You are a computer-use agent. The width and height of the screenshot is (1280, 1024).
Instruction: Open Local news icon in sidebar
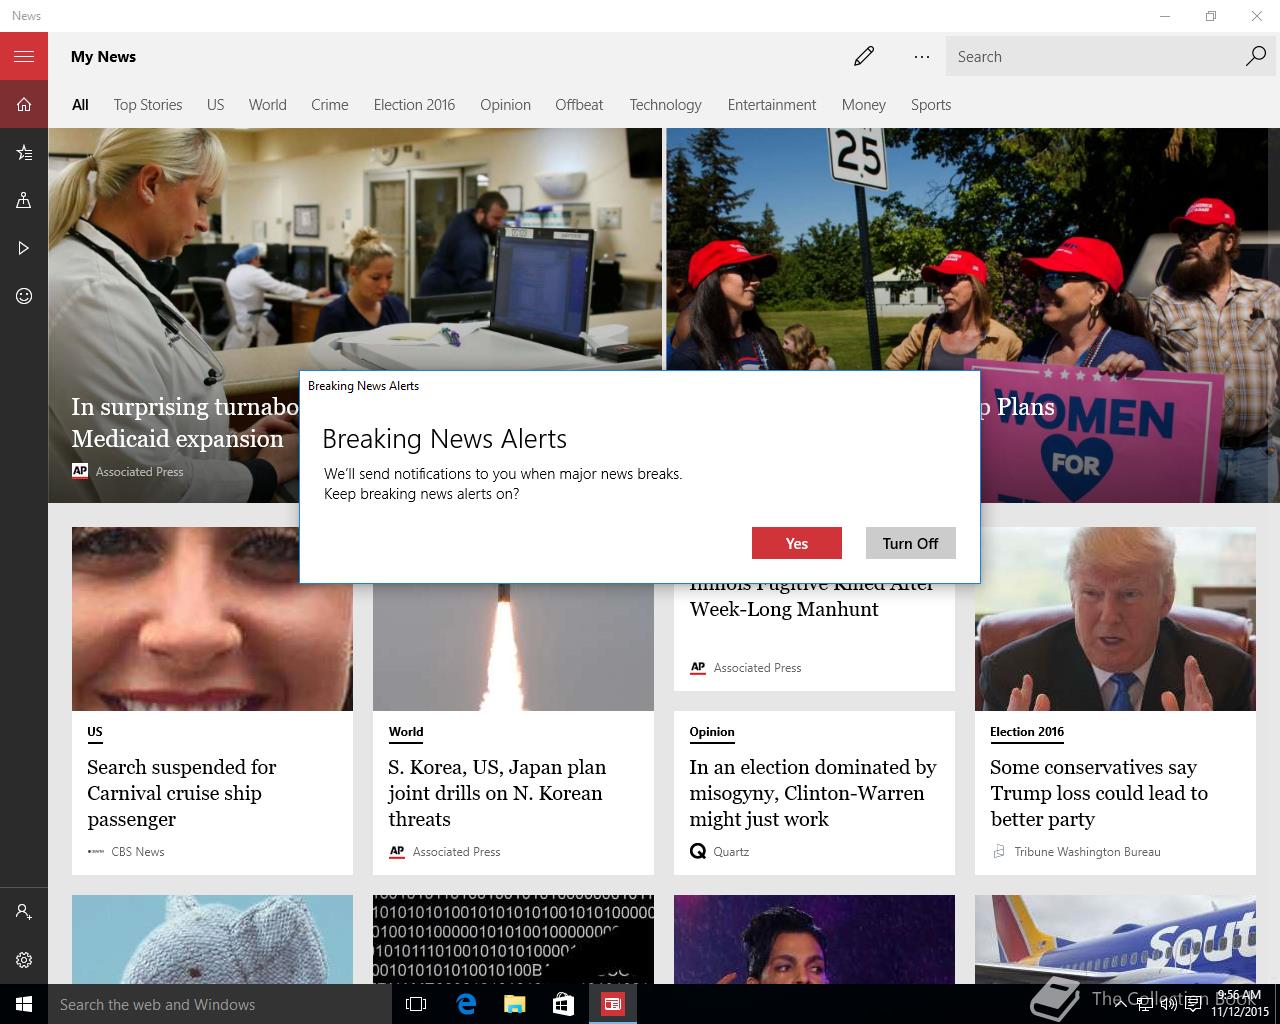[x=24, y=200]
